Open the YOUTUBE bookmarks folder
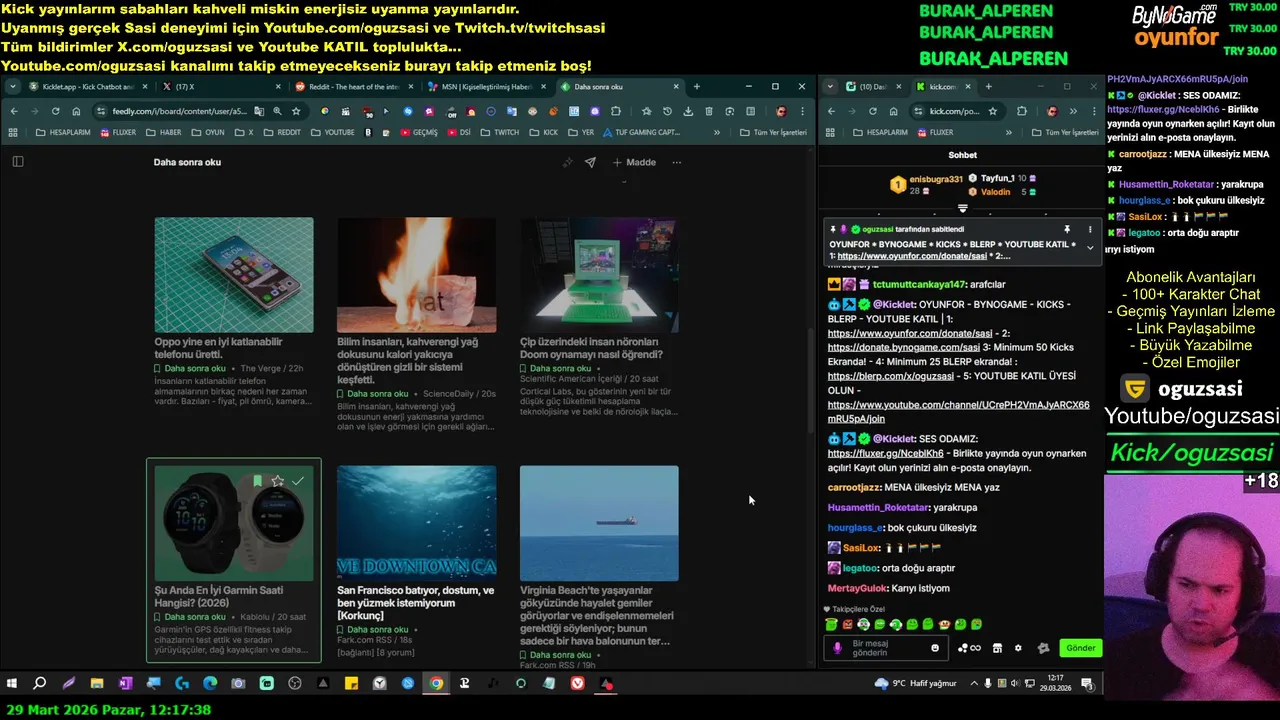This screenshot has height=720, width=1280. tap(331, 132)
